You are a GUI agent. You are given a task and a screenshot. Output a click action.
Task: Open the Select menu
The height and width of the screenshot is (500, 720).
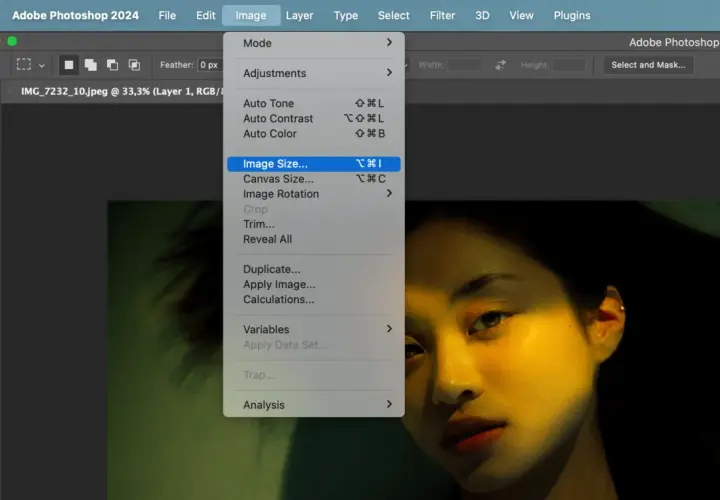394,16
